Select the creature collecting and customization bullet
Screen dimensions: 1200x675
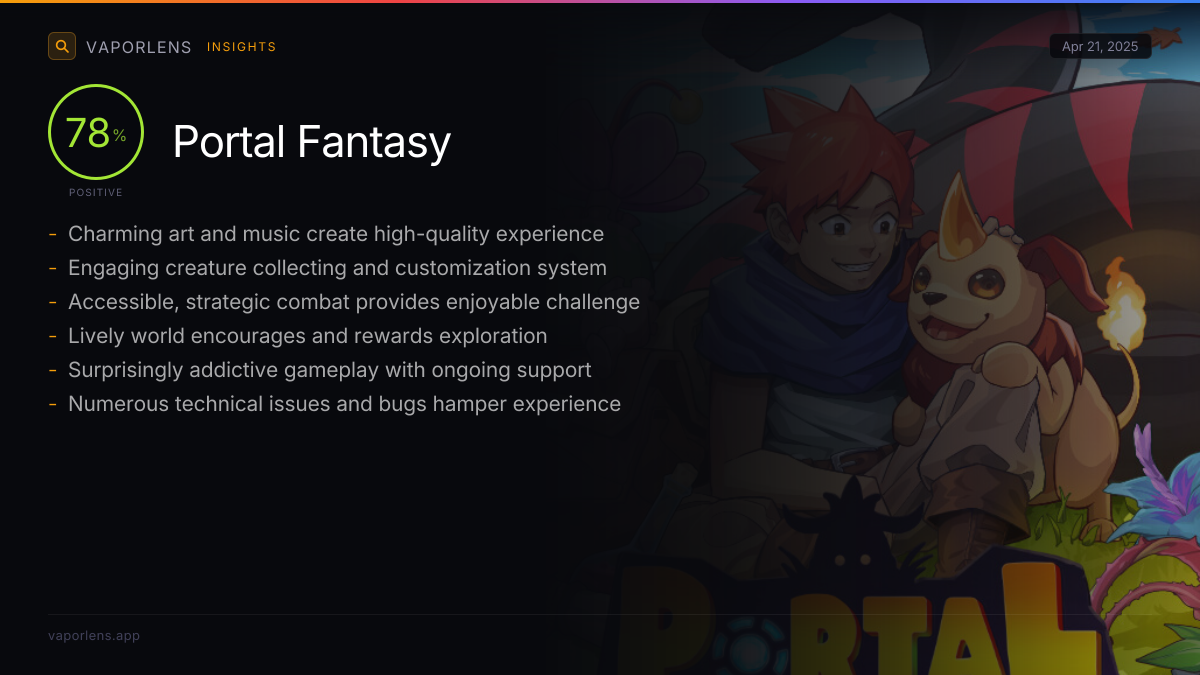pos(337,268)
